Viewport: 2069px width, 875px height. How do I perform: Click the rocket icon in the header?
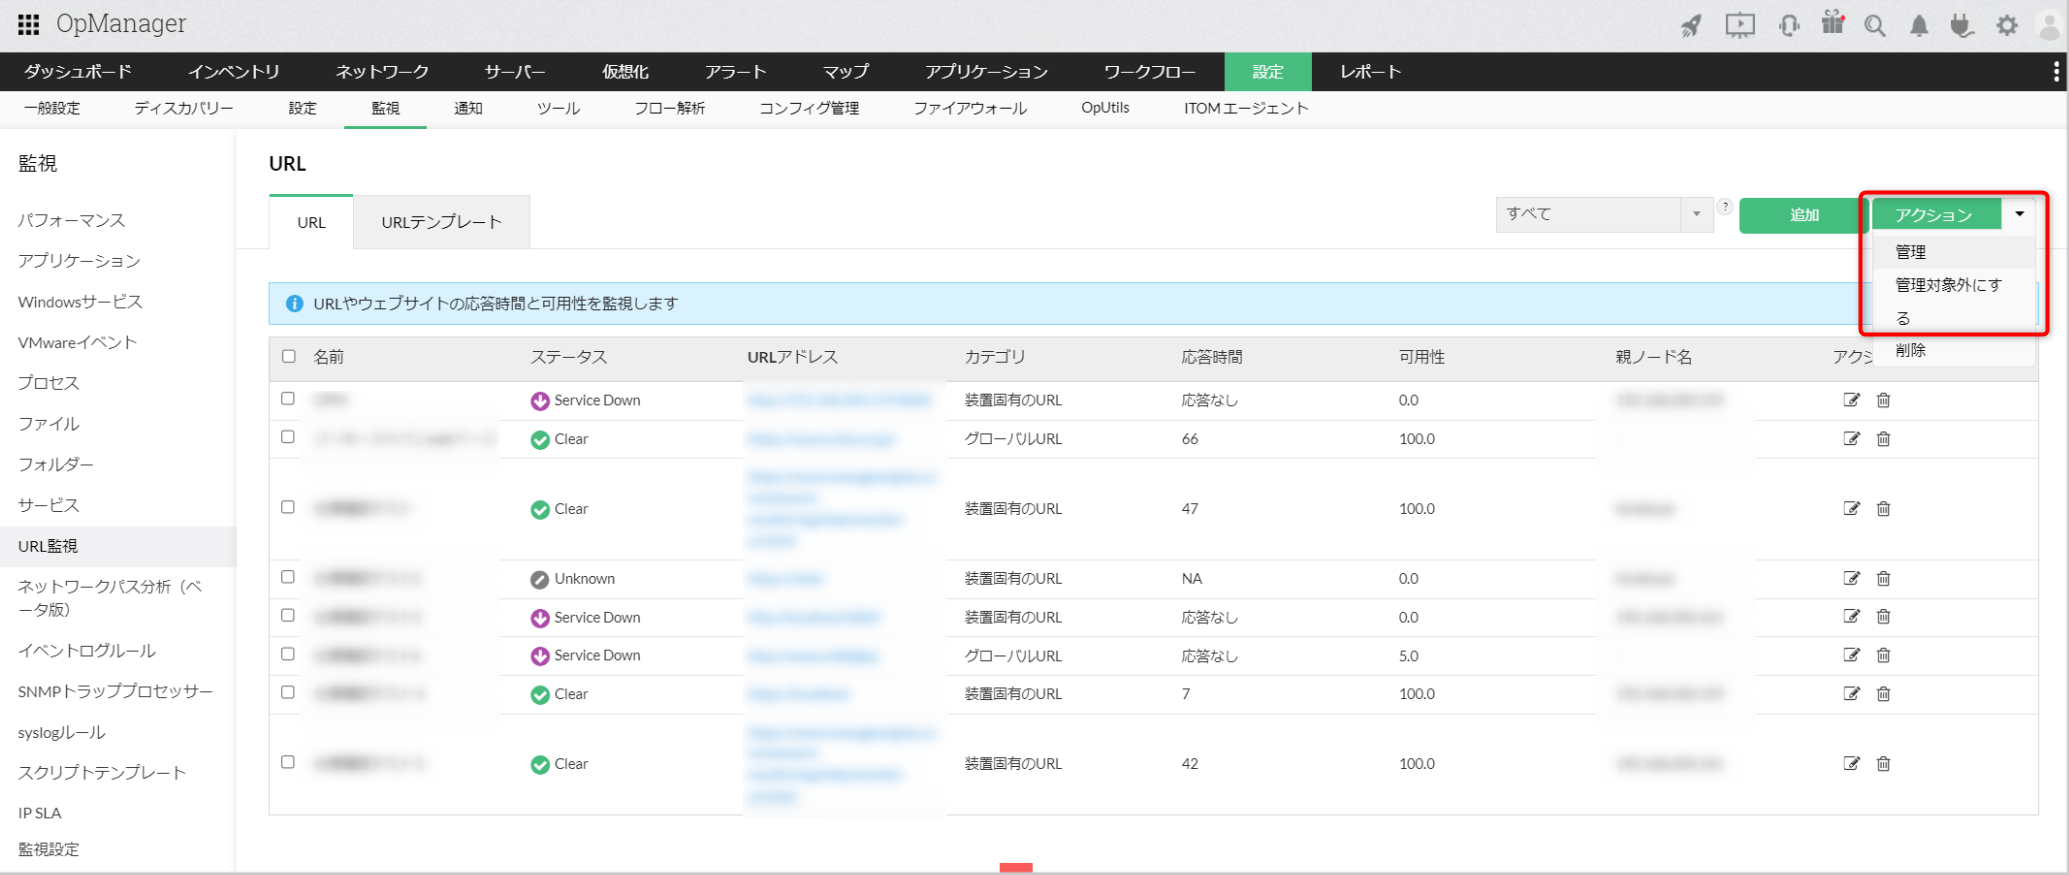(x=1691, y=25)
